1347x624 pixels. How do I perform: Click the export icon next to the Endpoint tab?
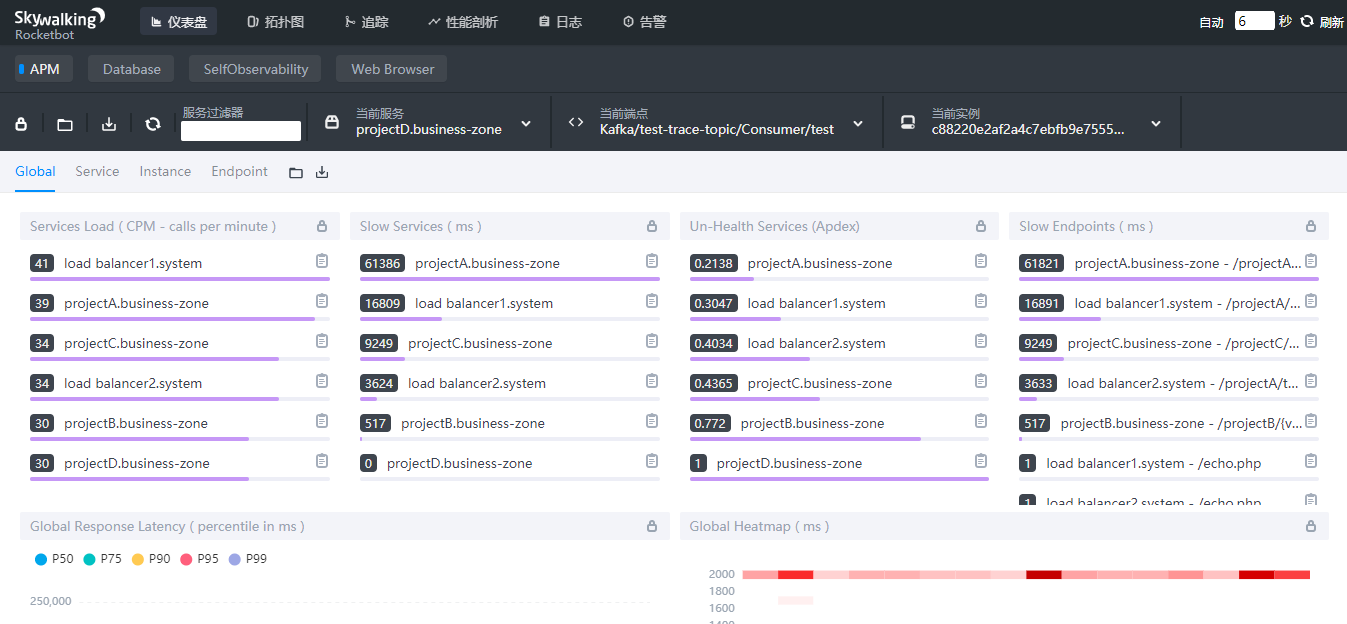(322, 172)
